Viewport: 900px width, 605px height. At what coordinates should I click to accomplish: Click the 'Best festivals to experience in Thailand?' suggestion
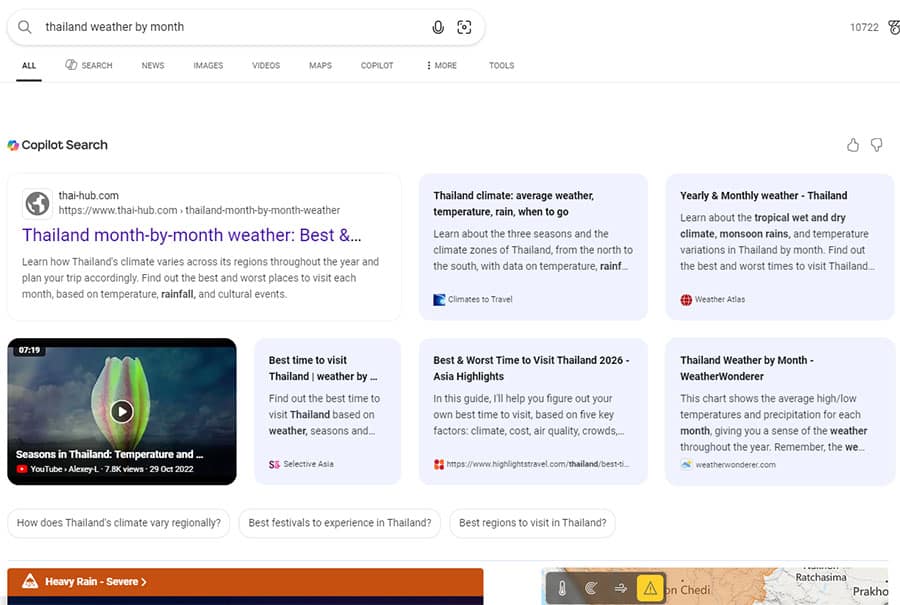[x=342, y=522]
